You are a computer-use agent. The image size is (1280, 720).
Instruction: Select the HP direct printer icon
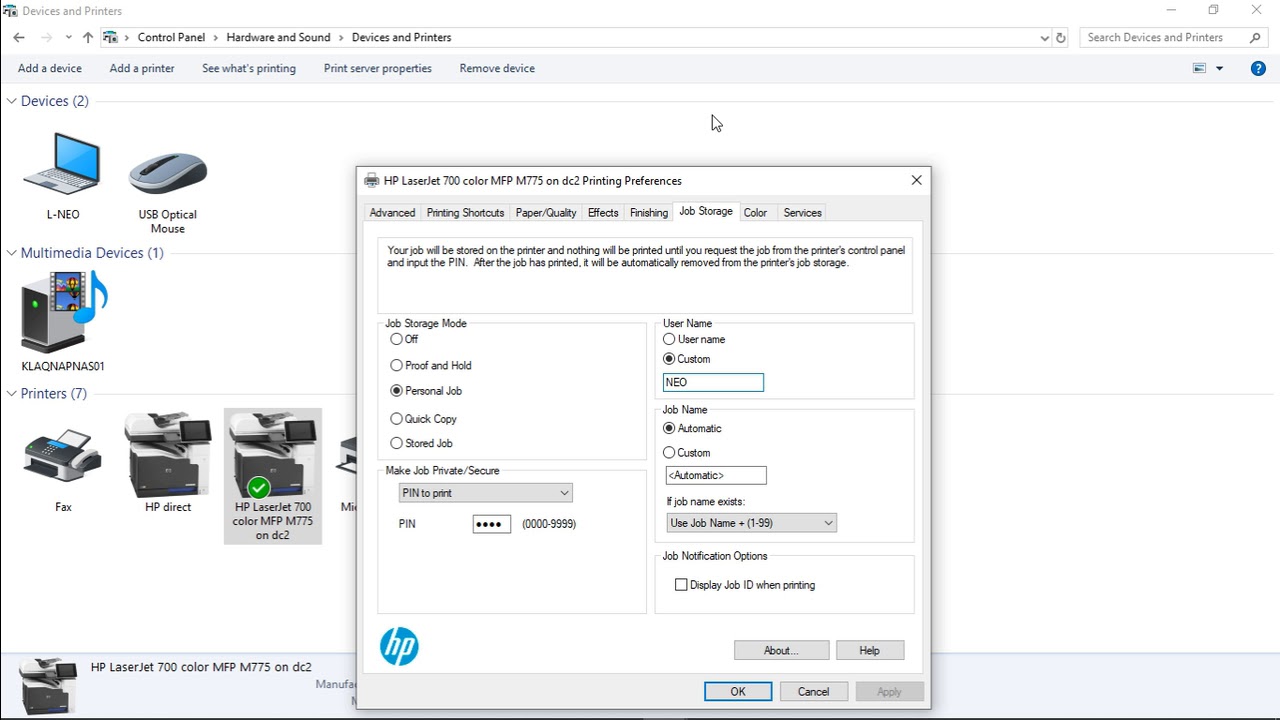pos(168,455)
